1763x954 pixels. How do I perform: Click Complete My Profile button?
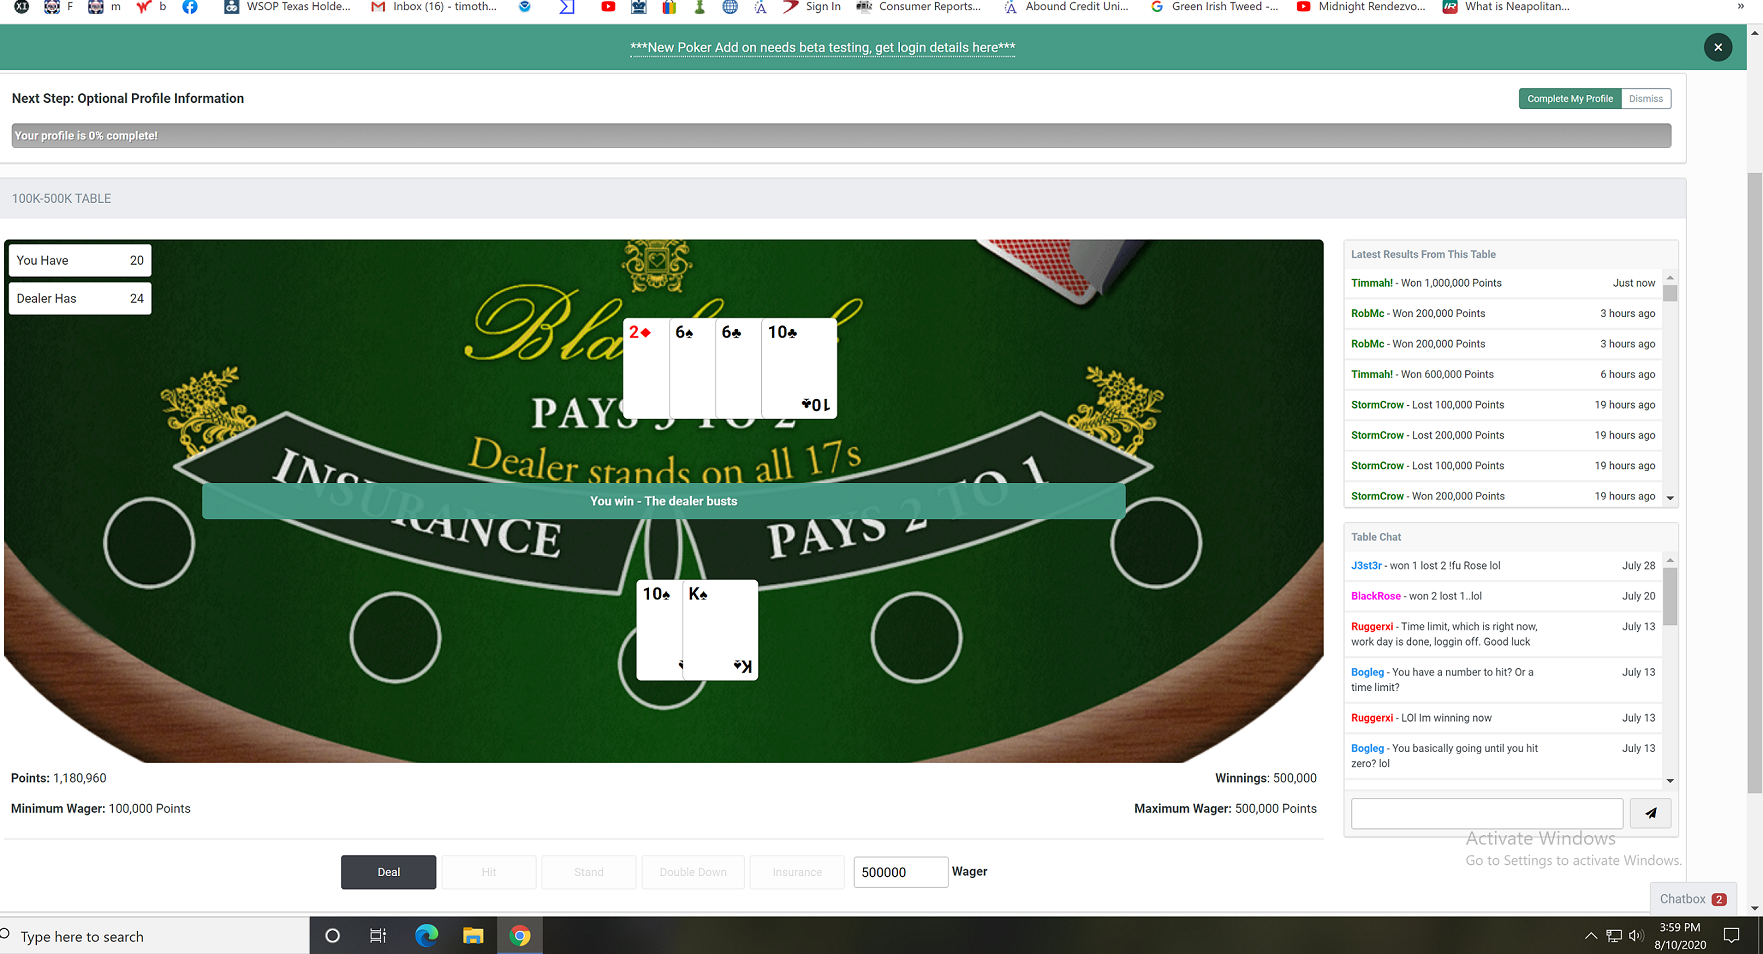1570,99
